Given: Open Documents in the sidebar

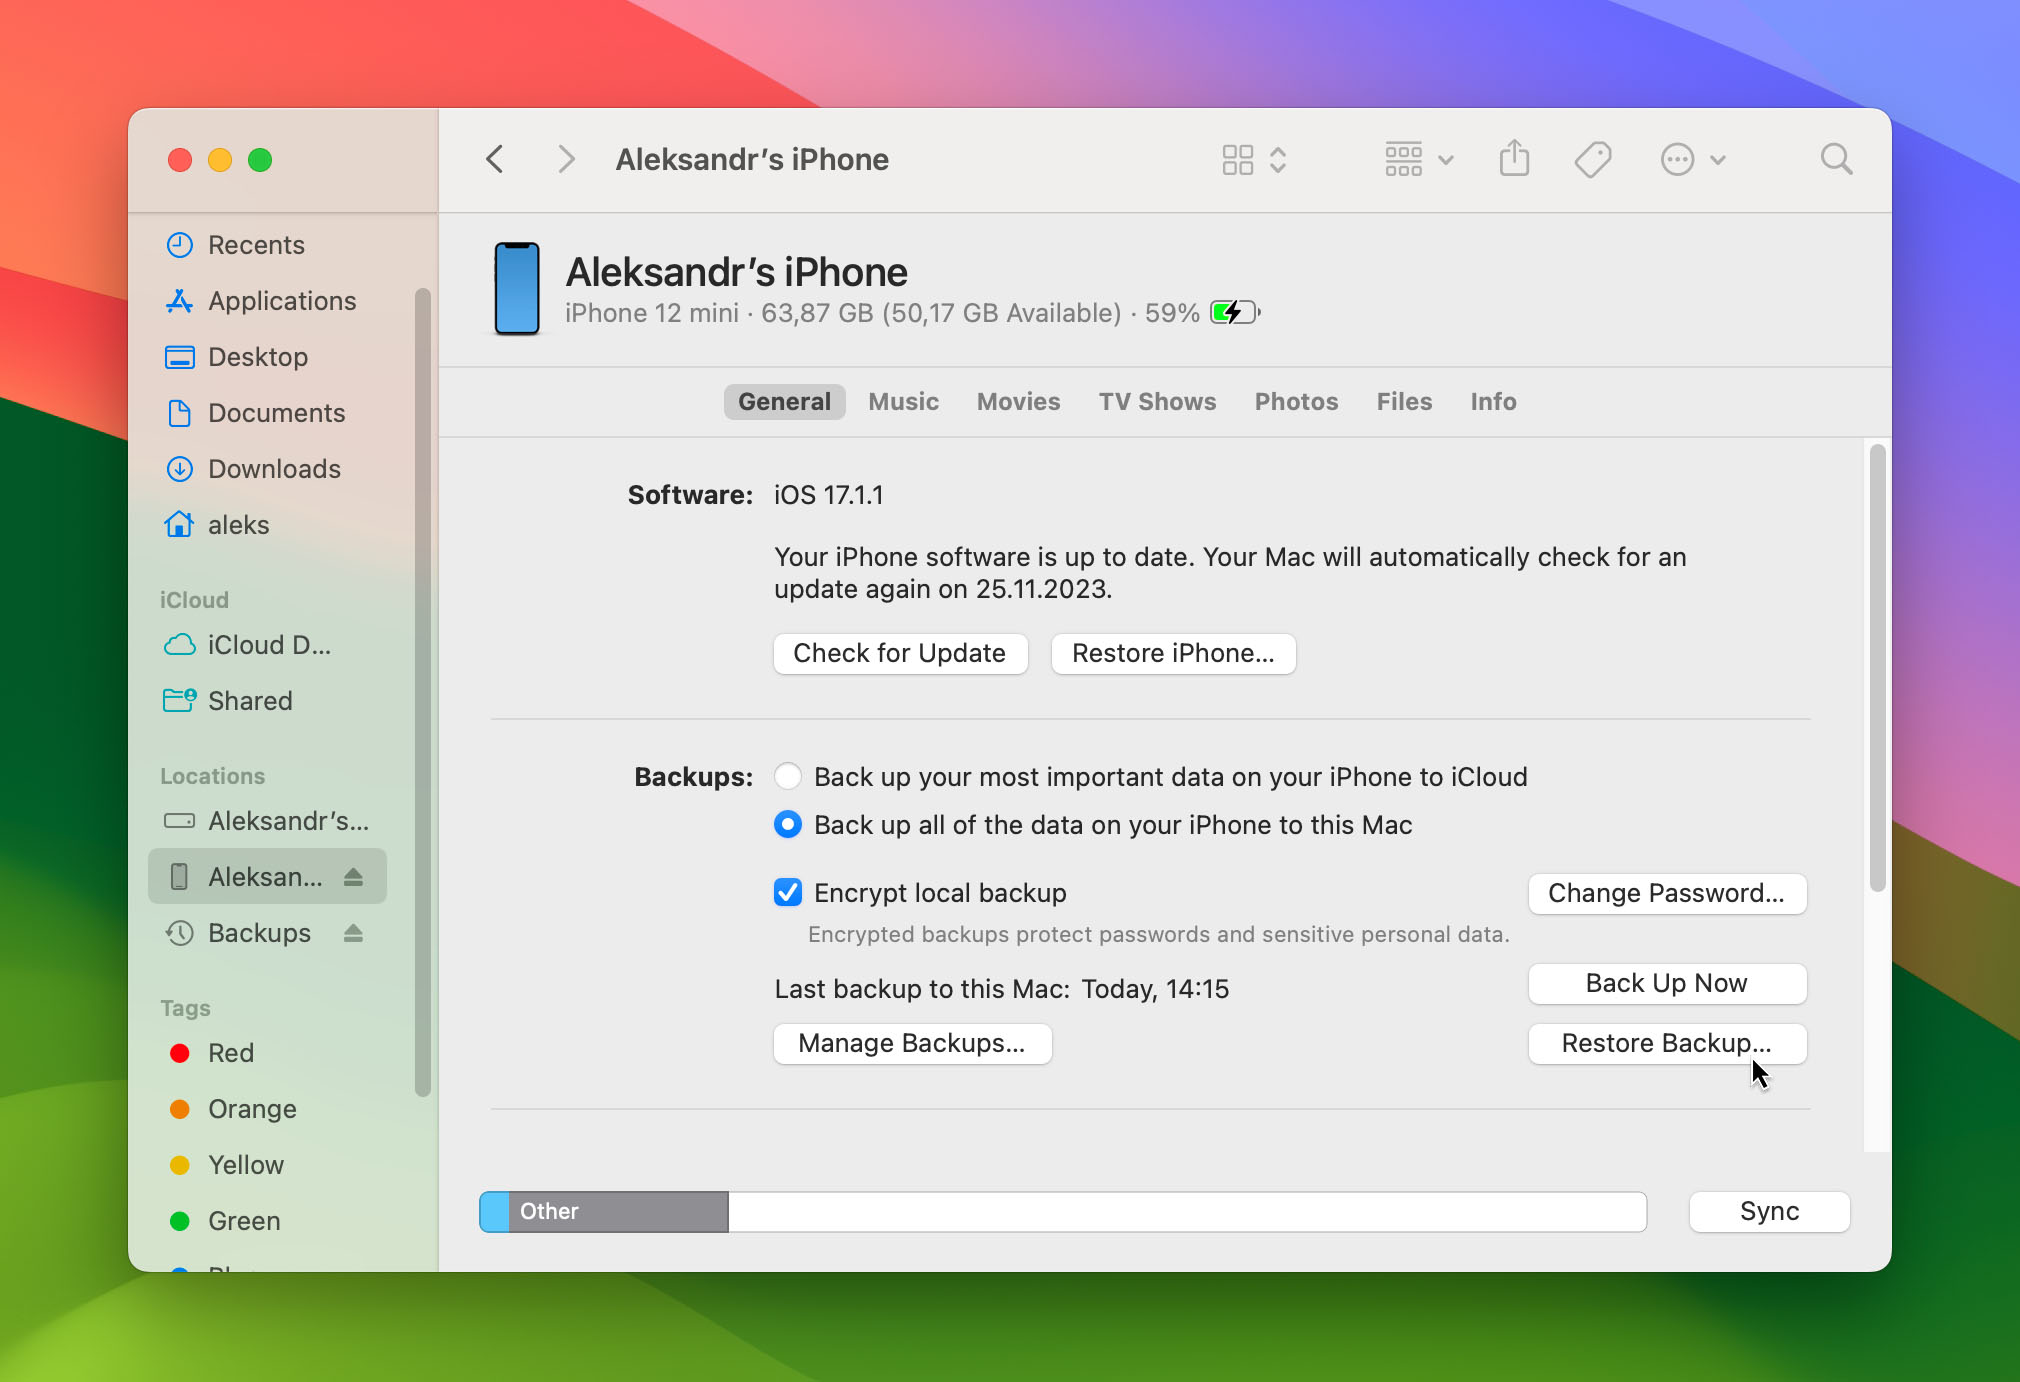Looking at the screenshot, I should click(267, 413).
